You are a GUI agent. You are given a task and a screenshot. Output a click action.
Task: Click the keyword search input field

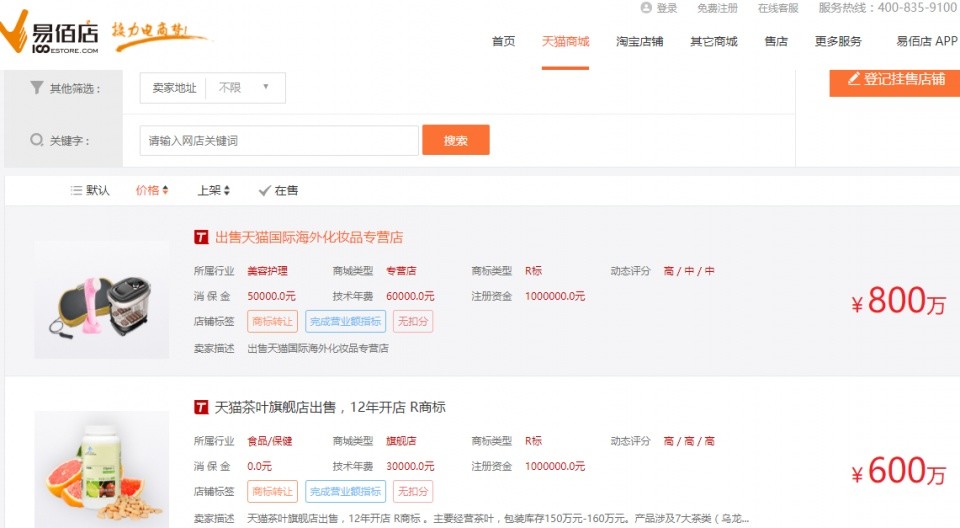pyautogui.click(x=279, y=140)
